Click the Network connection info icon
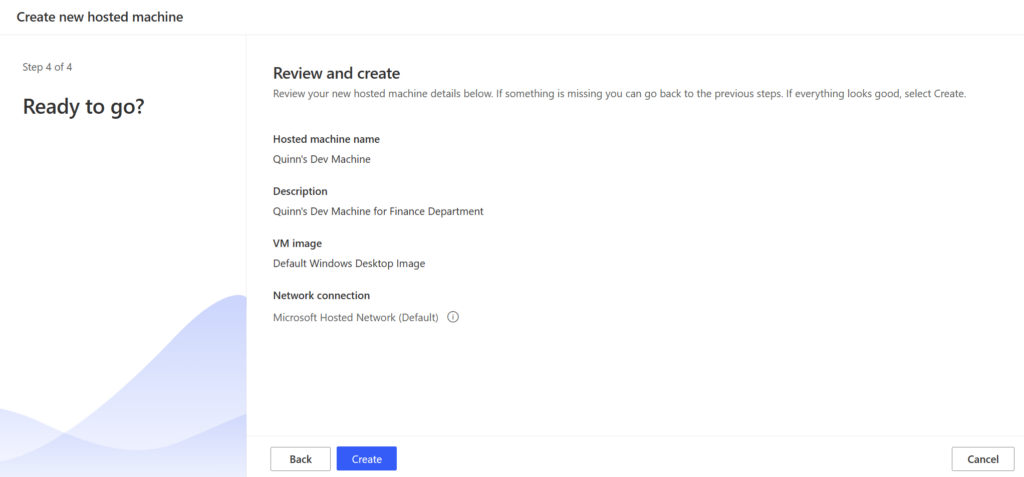This screenshot has height=477, width=1024. 453,317
